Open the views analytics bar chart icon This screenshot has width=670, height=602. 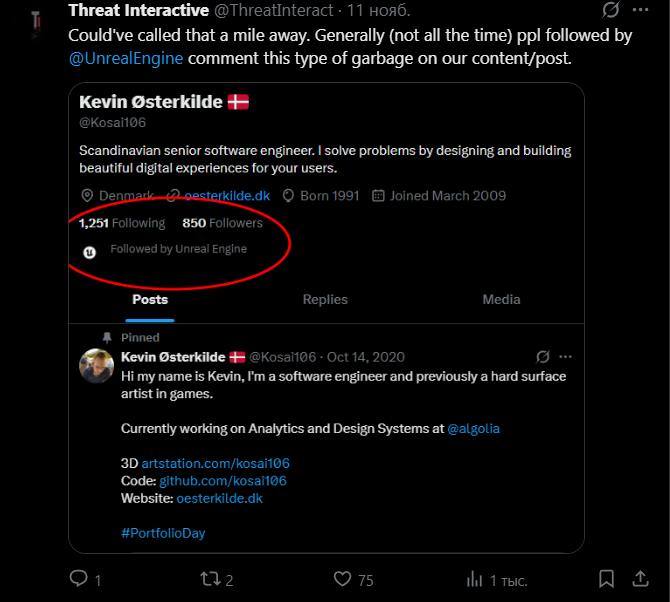click(x=475, y=579)
